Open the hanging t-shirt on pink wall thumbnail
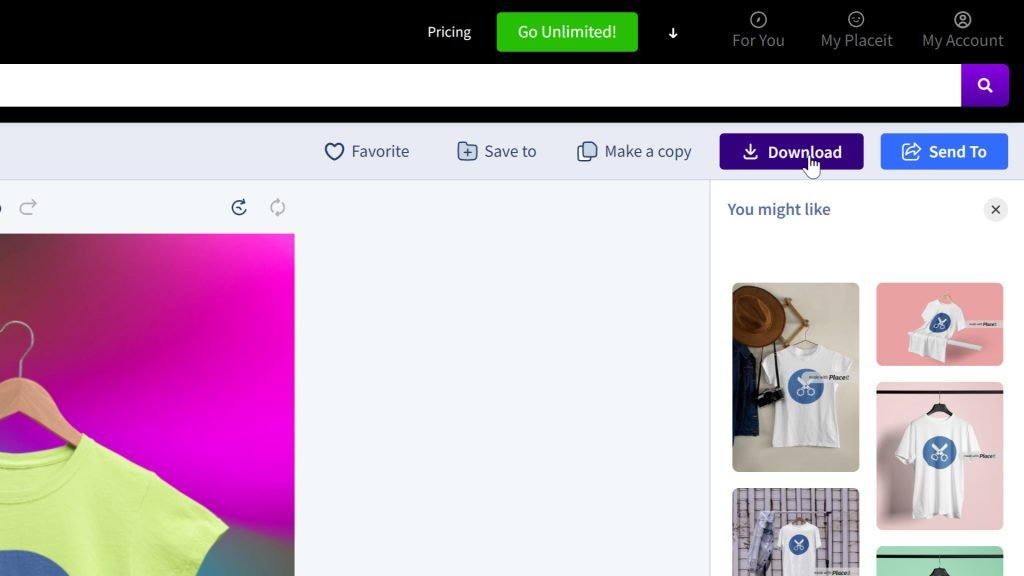This screenshot has height=576, width=1024. (x=939, y=456)
